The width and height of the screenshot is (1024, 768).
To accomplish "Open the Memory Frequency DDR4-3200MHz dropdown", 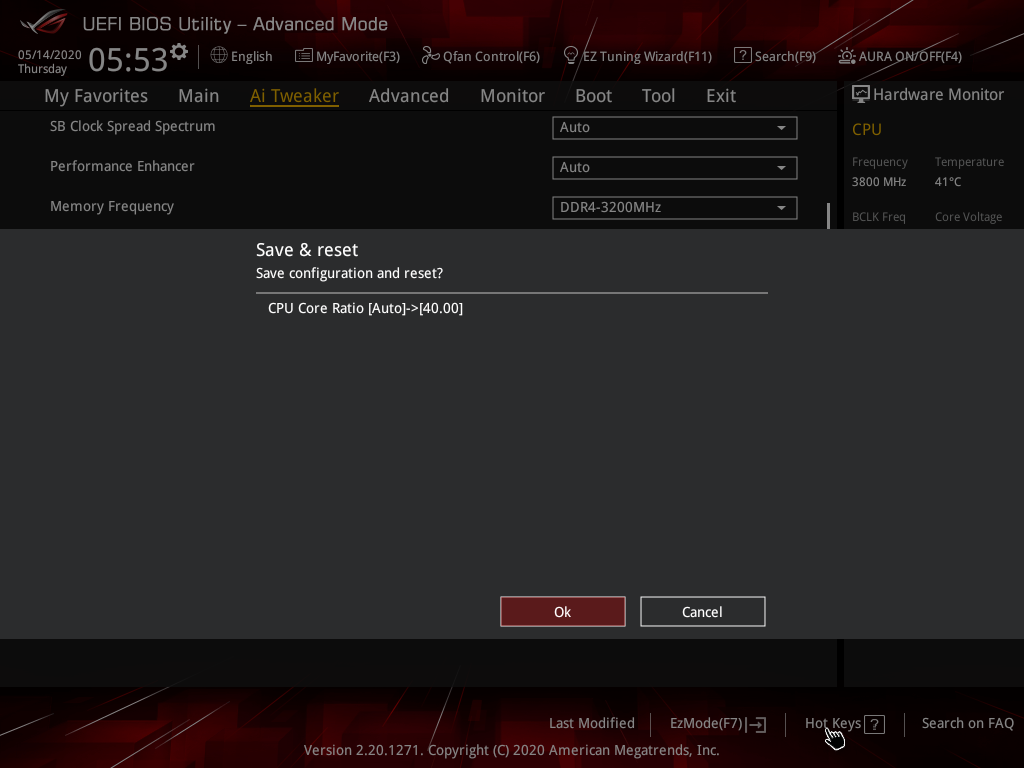I will pos(675,208).
